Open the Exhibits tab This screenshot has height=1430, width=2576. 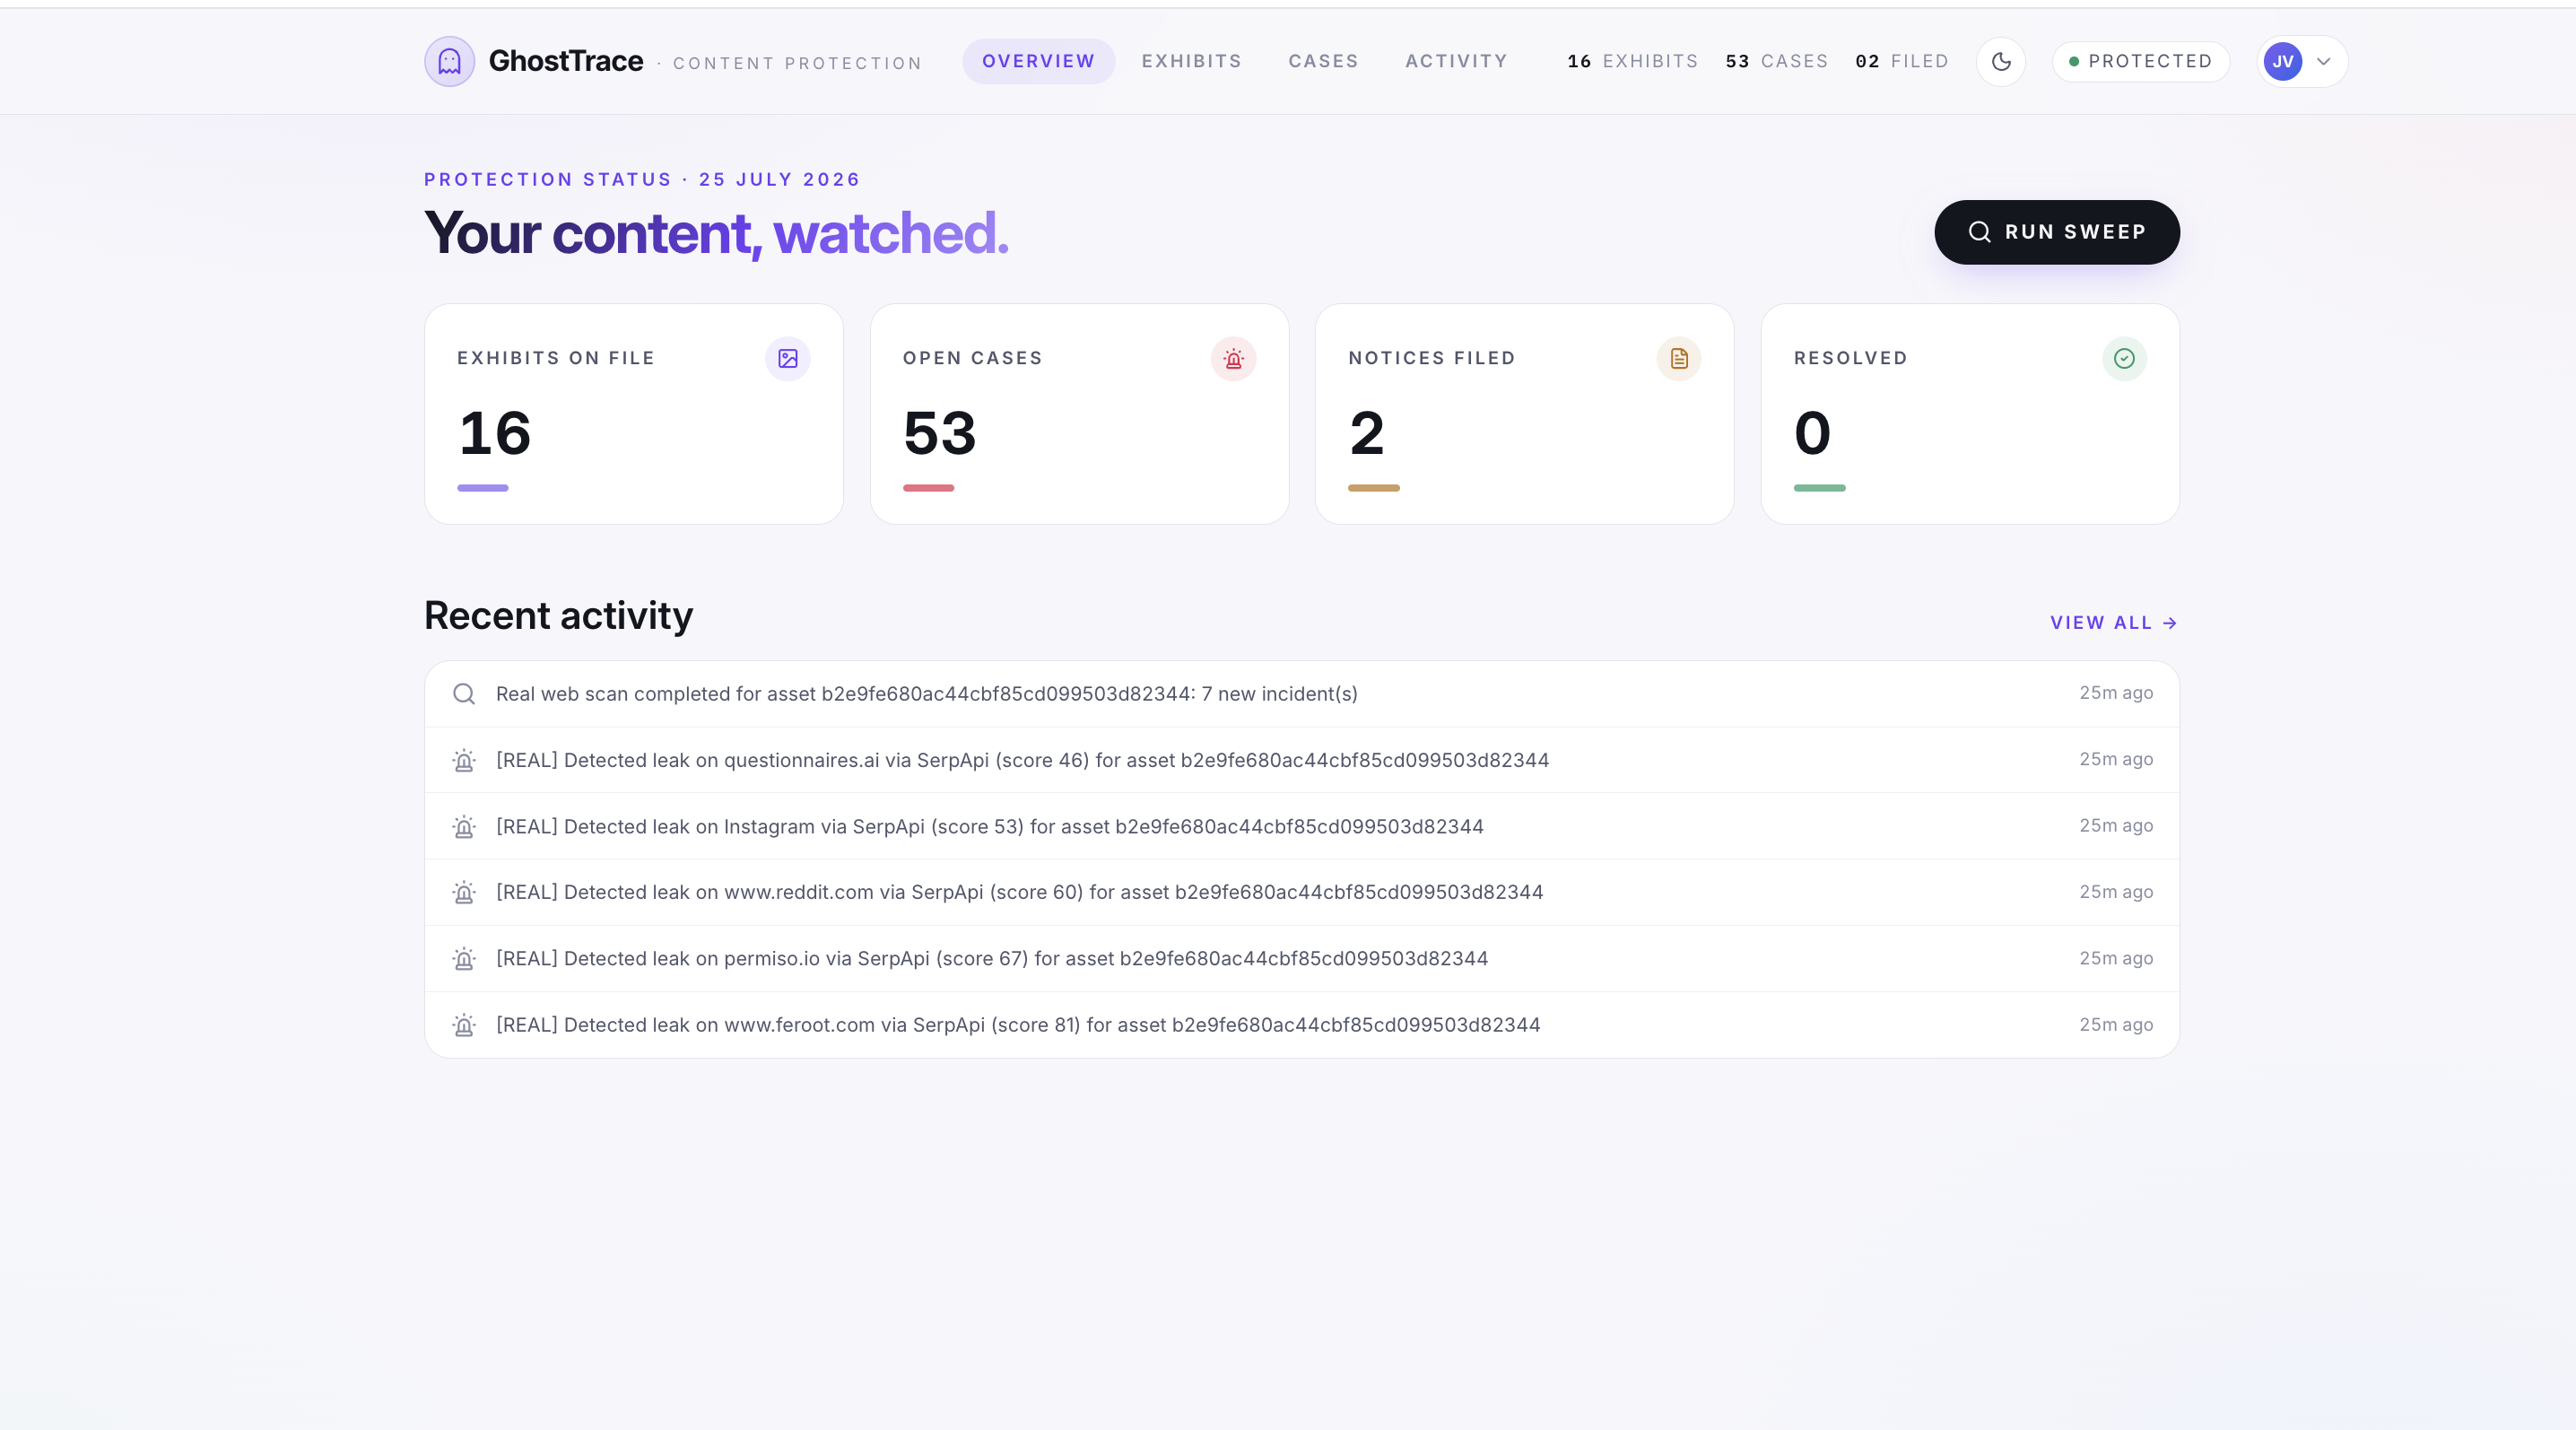click(x=1192, y=61)
